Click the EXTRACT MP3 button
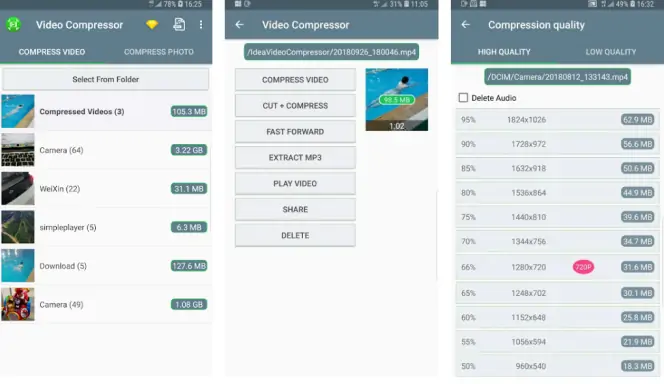The width and height of the screenshot is (664, 384). (295, 157)
